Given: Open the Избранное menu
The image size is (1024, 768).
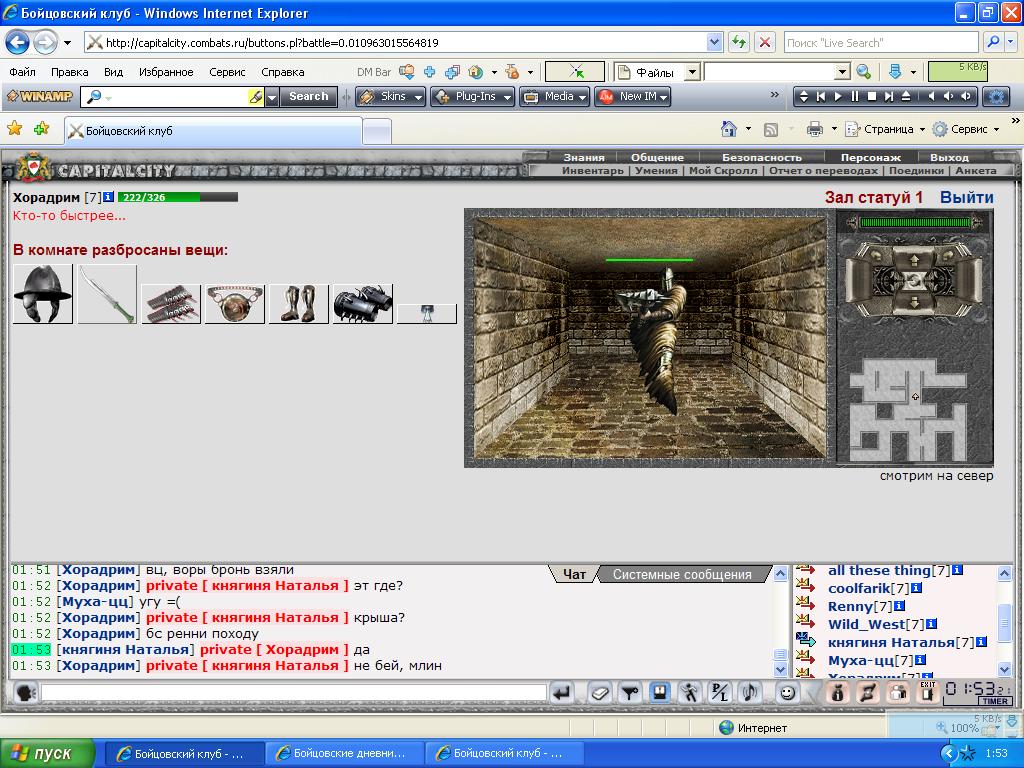Looking at the screenshot, I should click(166, 72).
